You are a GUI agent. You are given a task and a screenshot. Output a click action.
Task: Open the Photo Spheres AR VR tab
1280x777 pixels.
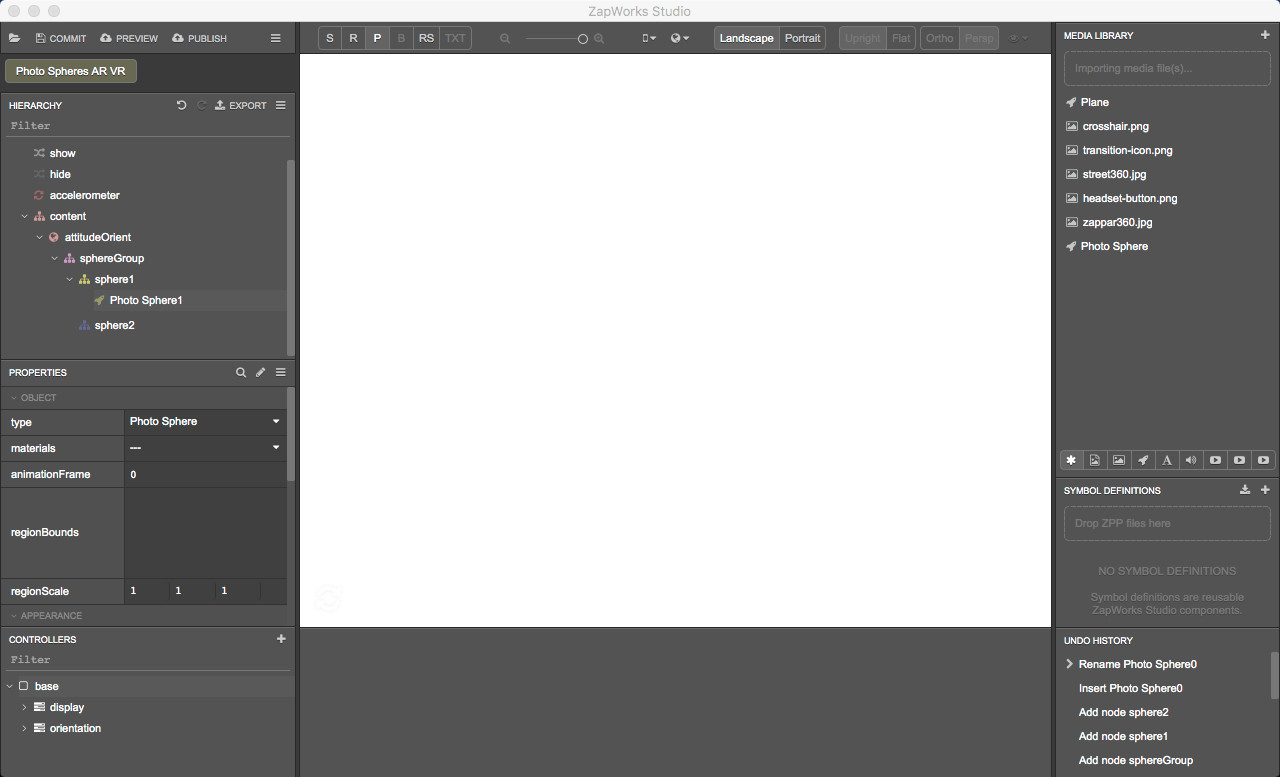point(71,72)
